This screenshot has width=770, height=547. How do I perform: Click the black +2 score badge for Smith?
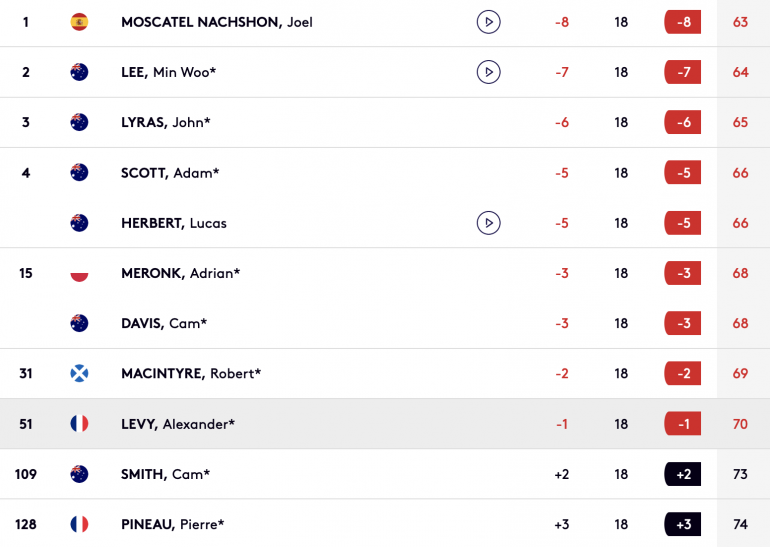[x=683, y=474]
